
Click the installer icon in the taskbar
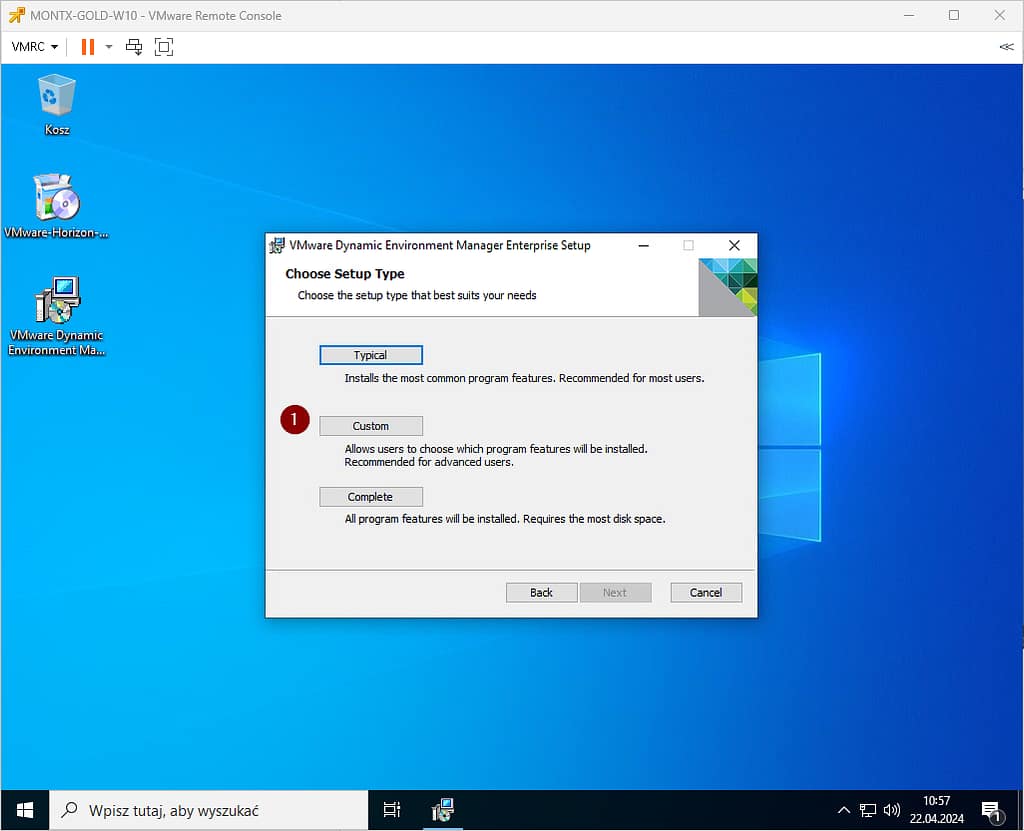[x=442, y=810]
